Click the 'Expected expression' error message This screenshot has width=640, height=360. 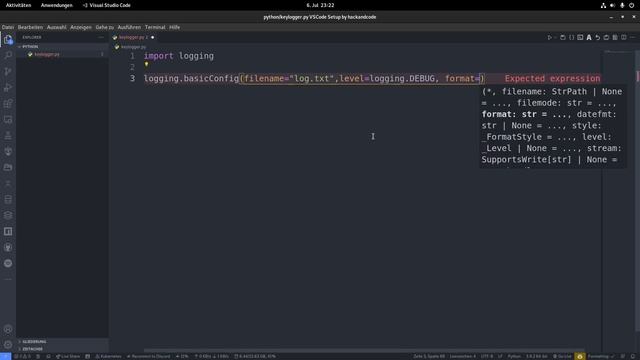coord(552,78)
